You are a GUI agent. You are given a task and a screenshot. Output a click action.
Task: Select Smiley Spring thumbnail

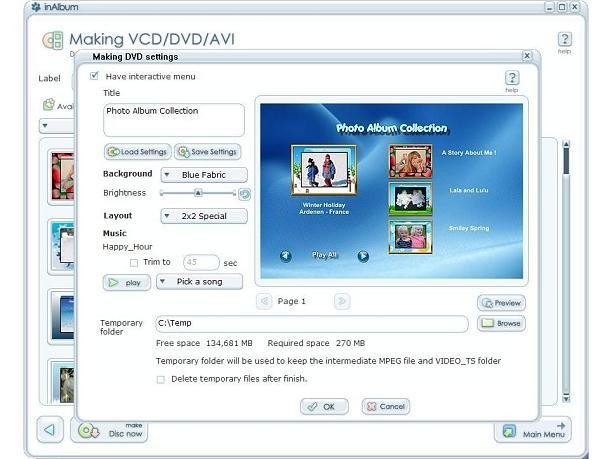(x=410, y=237)
